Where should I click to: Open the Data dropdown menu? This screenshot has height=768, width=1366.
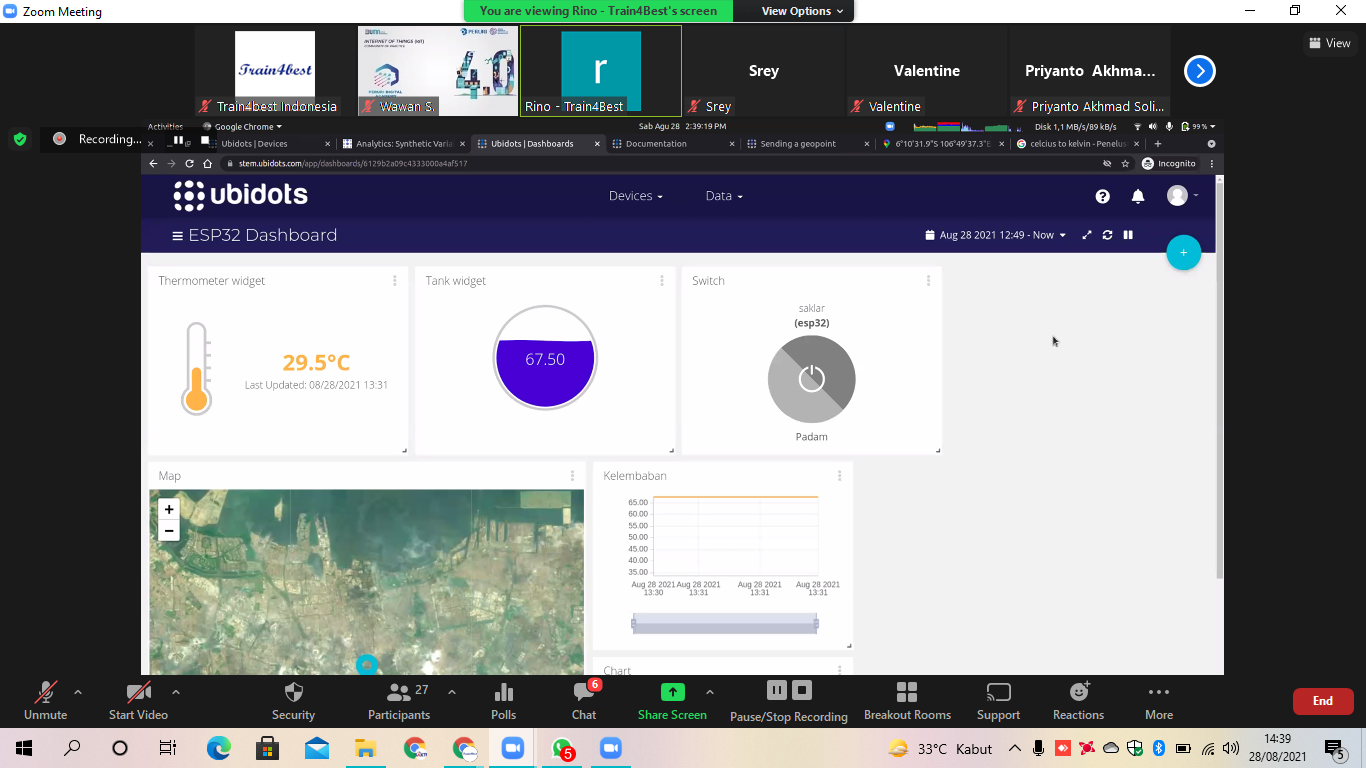(x=724, y=196)
